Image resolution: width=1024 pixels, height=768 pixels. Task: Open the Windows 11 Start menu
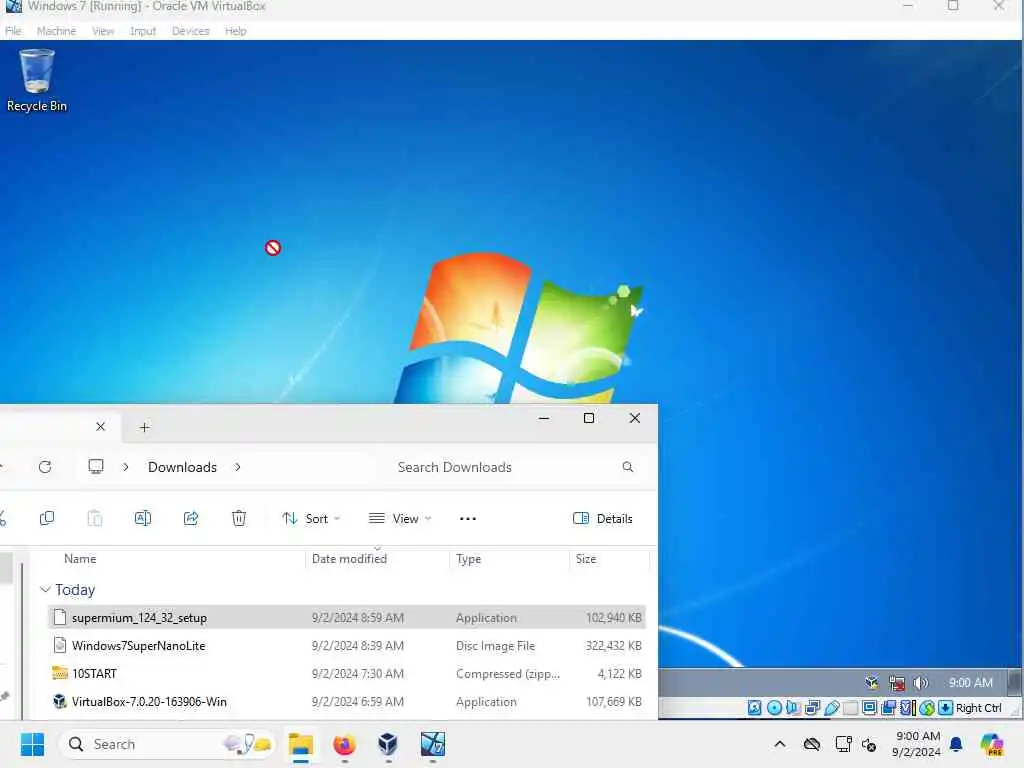[x=32, y=744]
